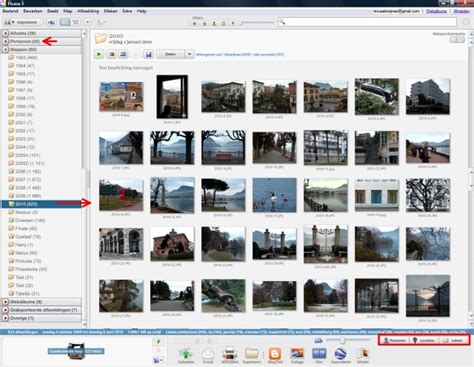Click the Afmelden sign-out link
474x367 pixels.
coord(462,11)
